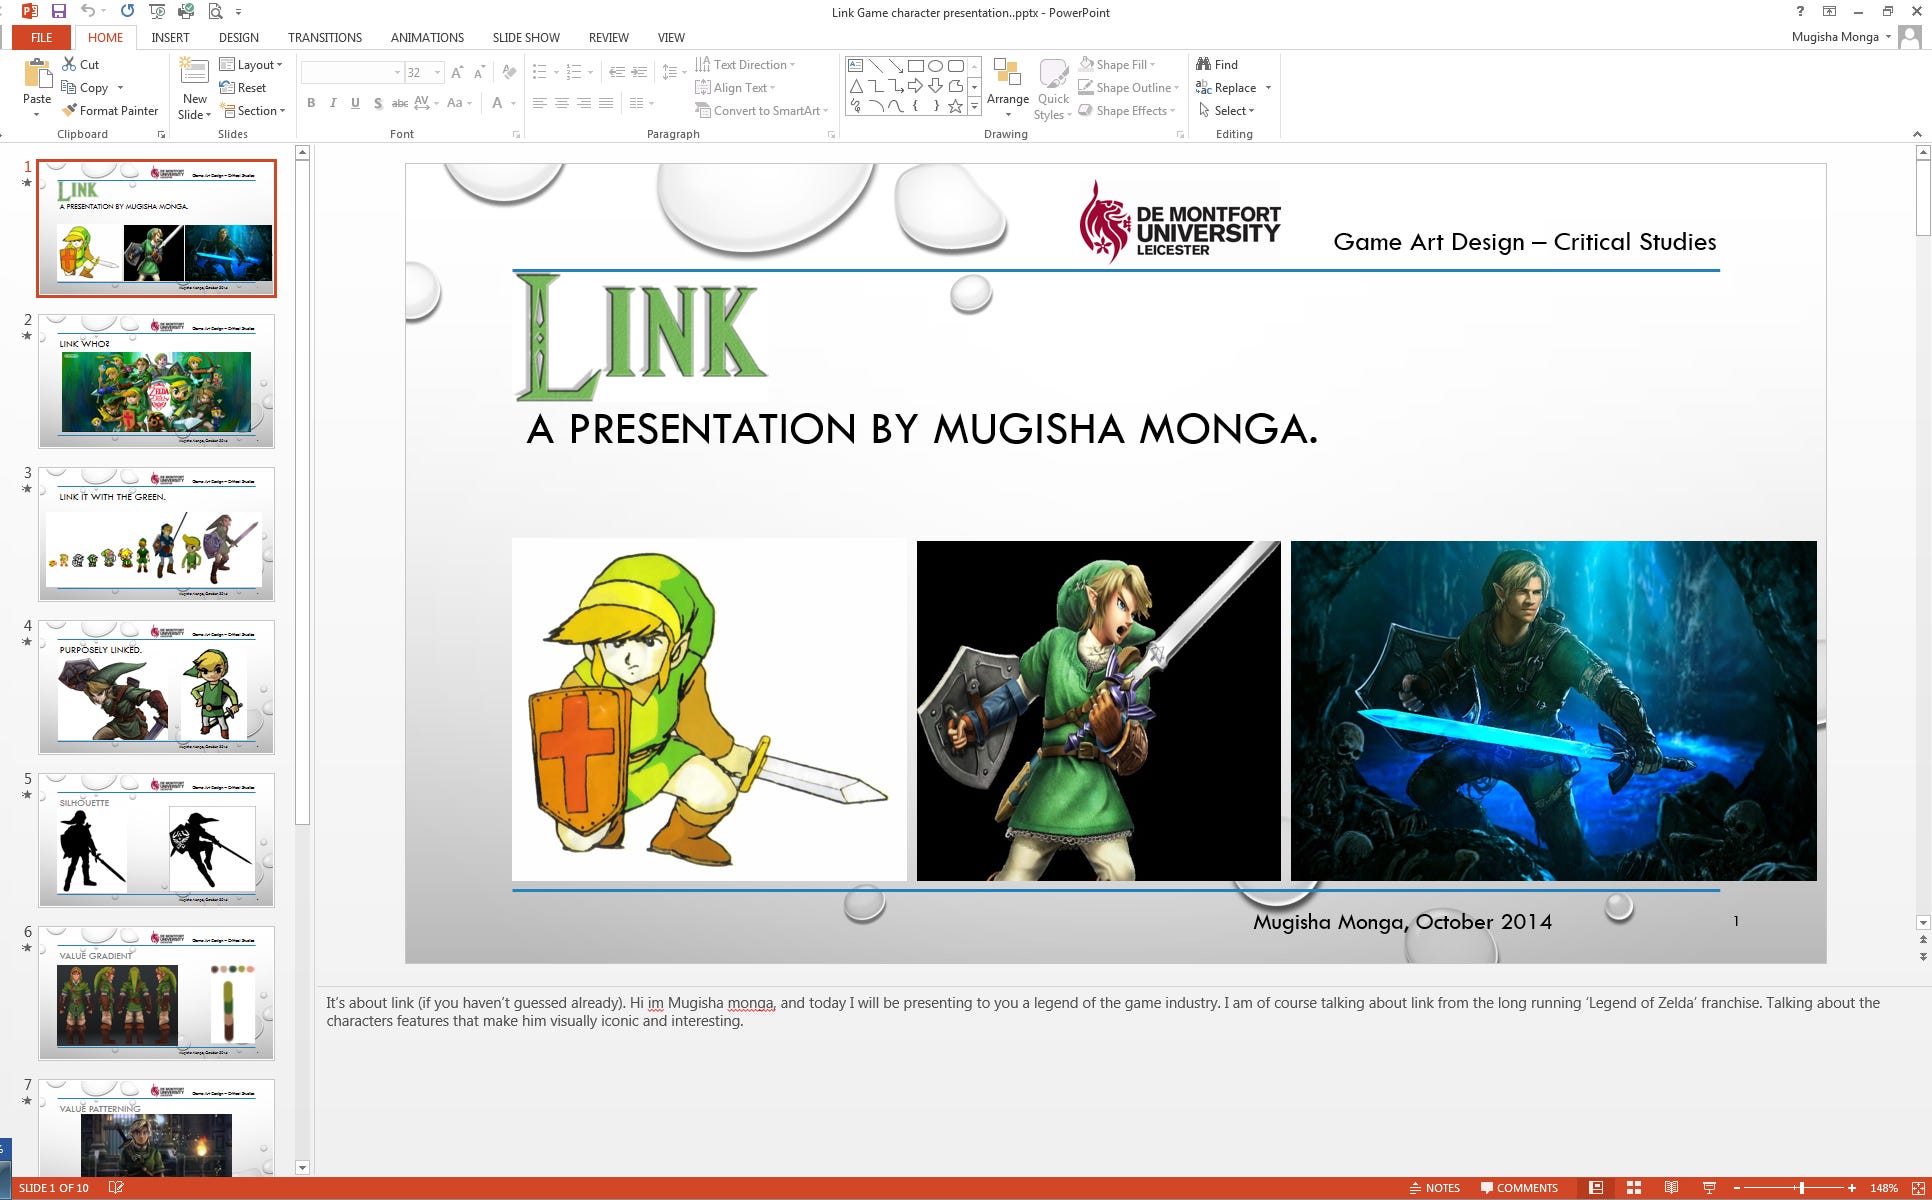Open the font size 32 dropdown

(437, 72)
